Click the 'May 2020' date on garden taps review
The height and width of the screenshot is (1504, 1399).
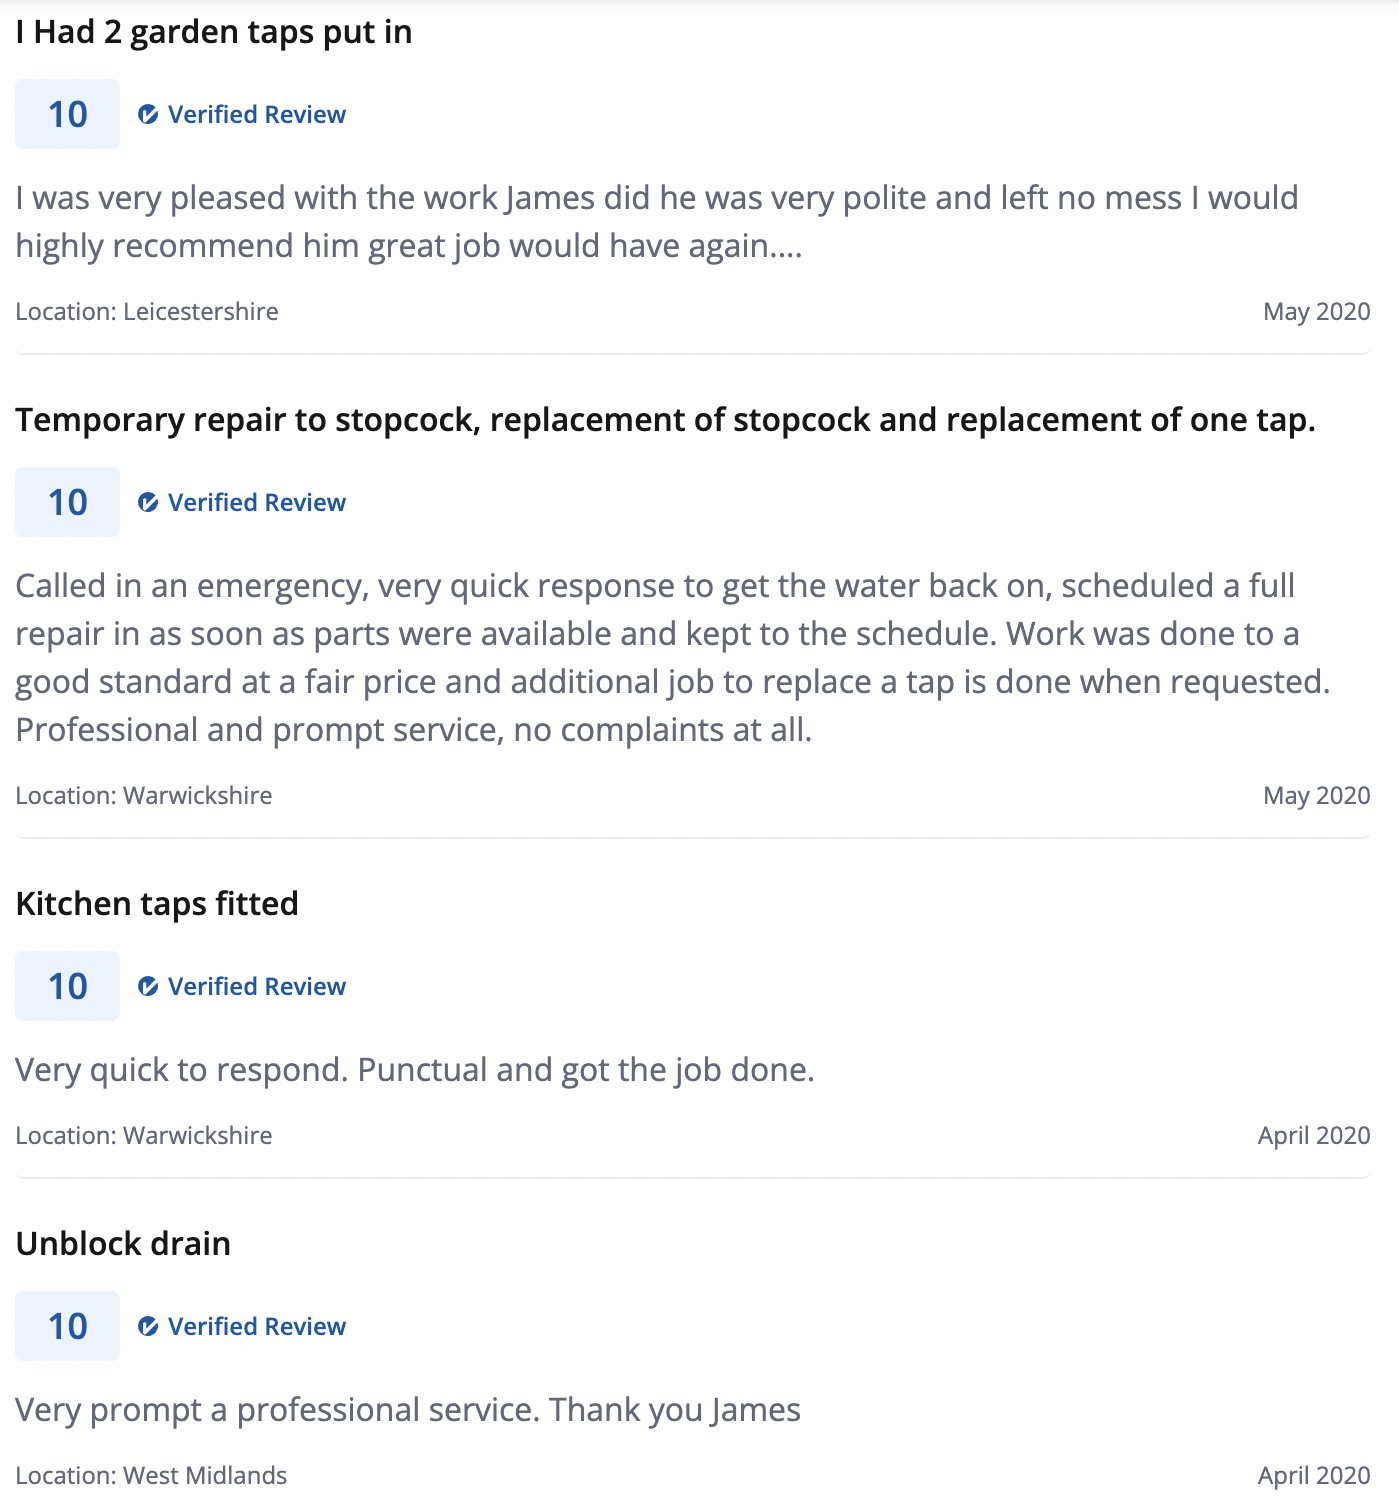point(1316,312)
